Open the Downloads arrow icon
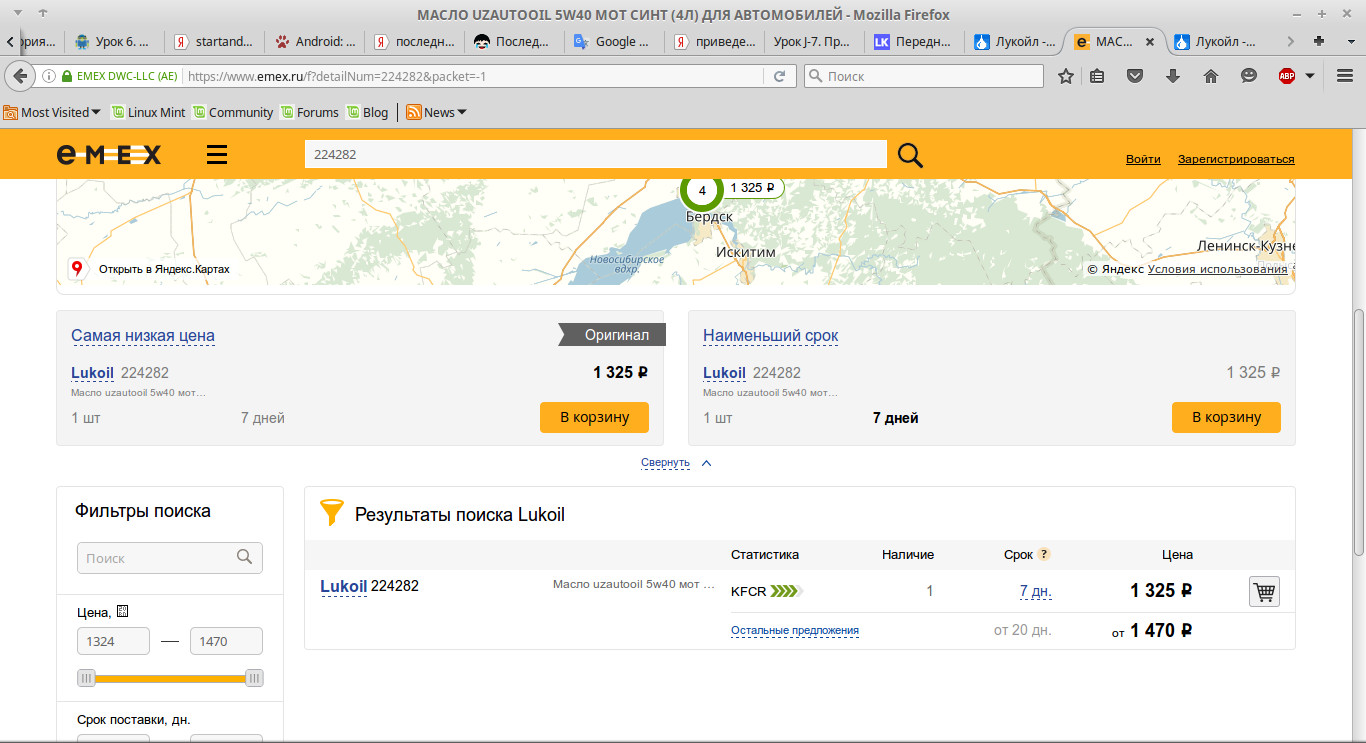This screenshot has height=743, width=1366. 1173,76
